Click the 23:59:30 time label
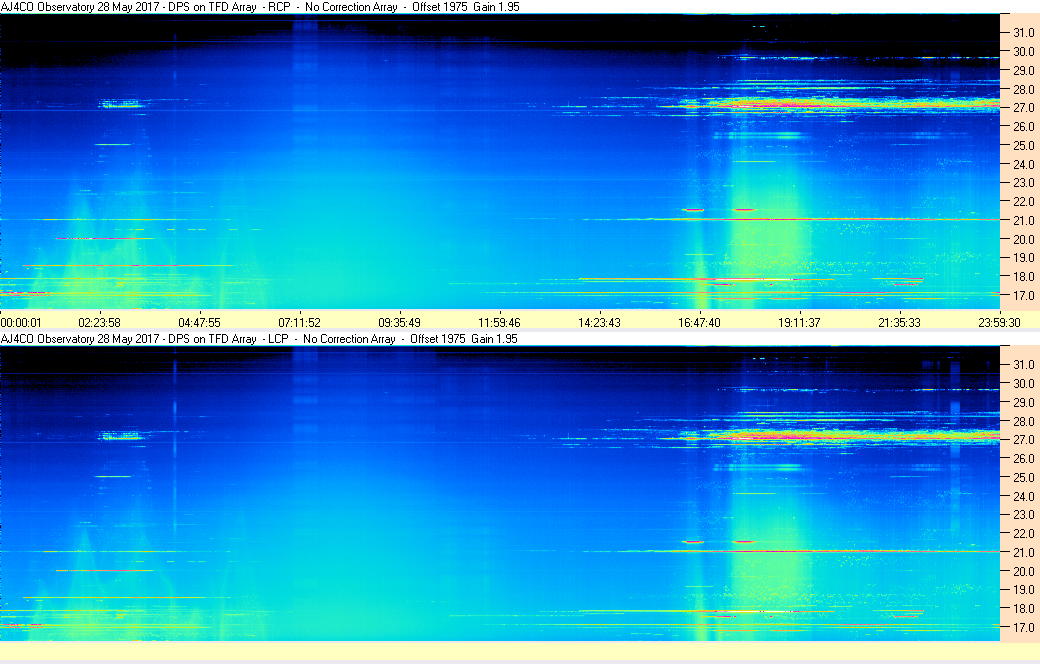This screenshot has width=1040, height=664. click(999, 323)
